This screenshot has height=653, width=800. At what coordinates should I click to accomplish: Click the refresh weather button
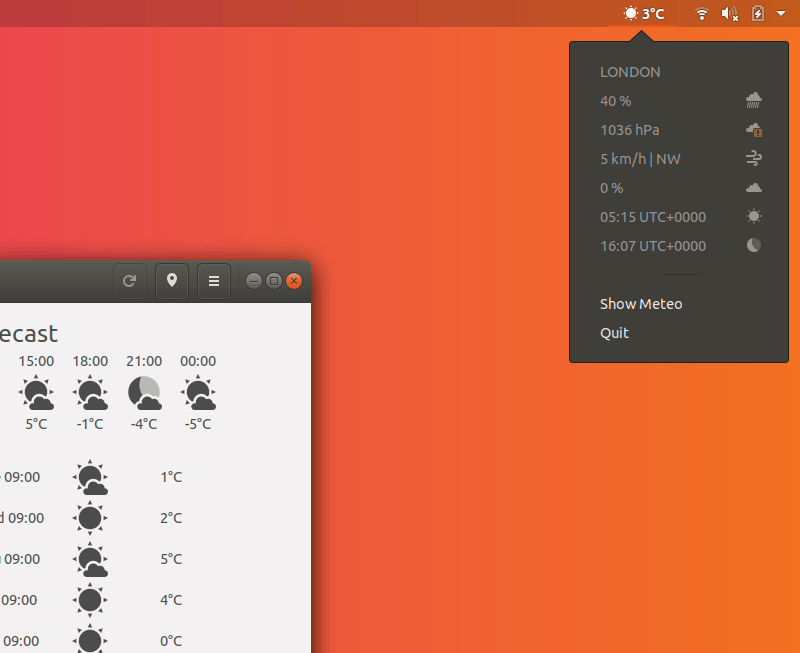pos(129,281)
